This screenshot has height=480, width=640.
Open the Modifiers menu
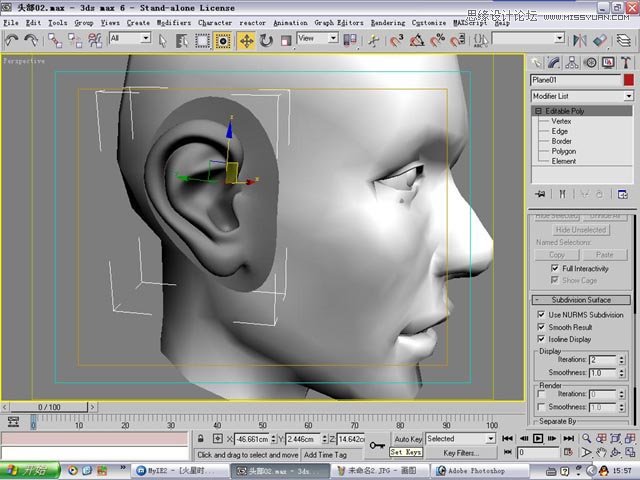pyautogui.click(x=173, y=23)
